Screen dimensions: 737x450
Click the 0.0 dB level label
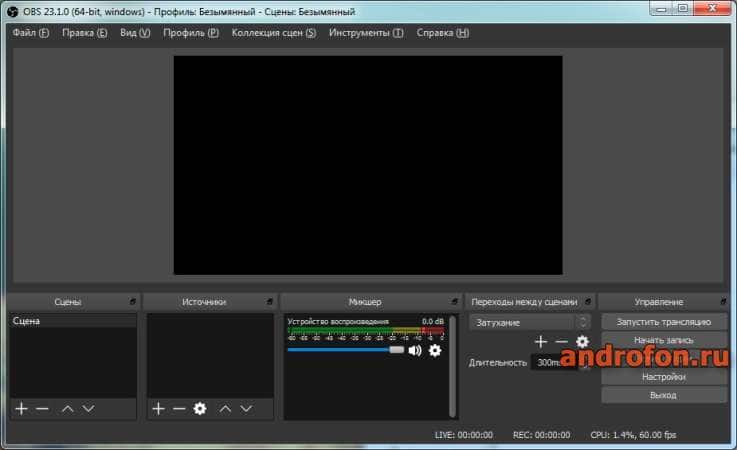[x=433, y=322]
